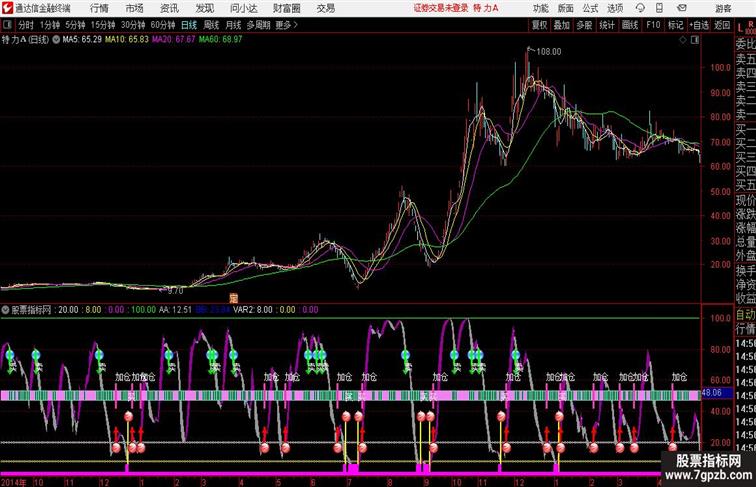Click the AA: 12.51 indicator value
The height and width of the screenshot is (487, 756).
point(176,310)
